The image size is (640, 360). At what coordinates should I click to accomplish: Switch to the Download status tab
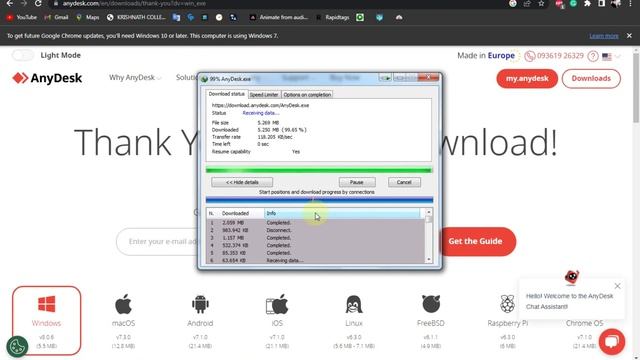[x=227, y=94]
